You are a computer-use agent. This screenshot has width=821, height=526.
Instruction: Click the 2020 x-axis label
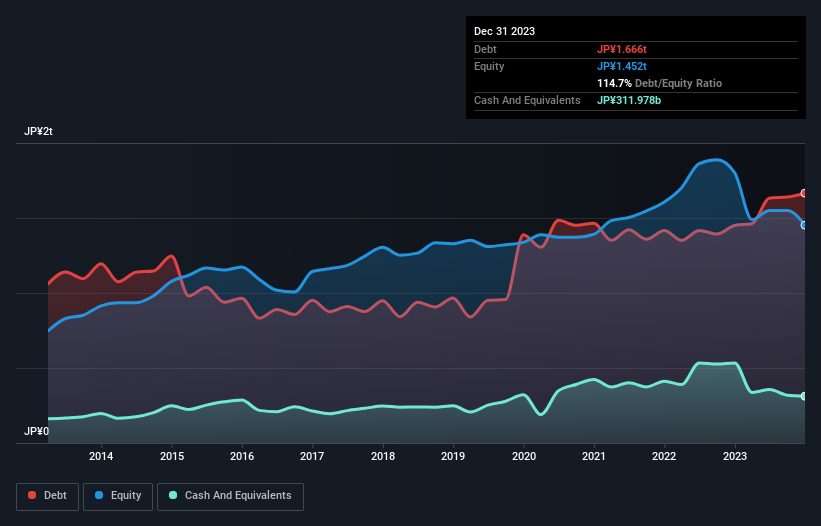pyautogui.click(x=524, y=456)
